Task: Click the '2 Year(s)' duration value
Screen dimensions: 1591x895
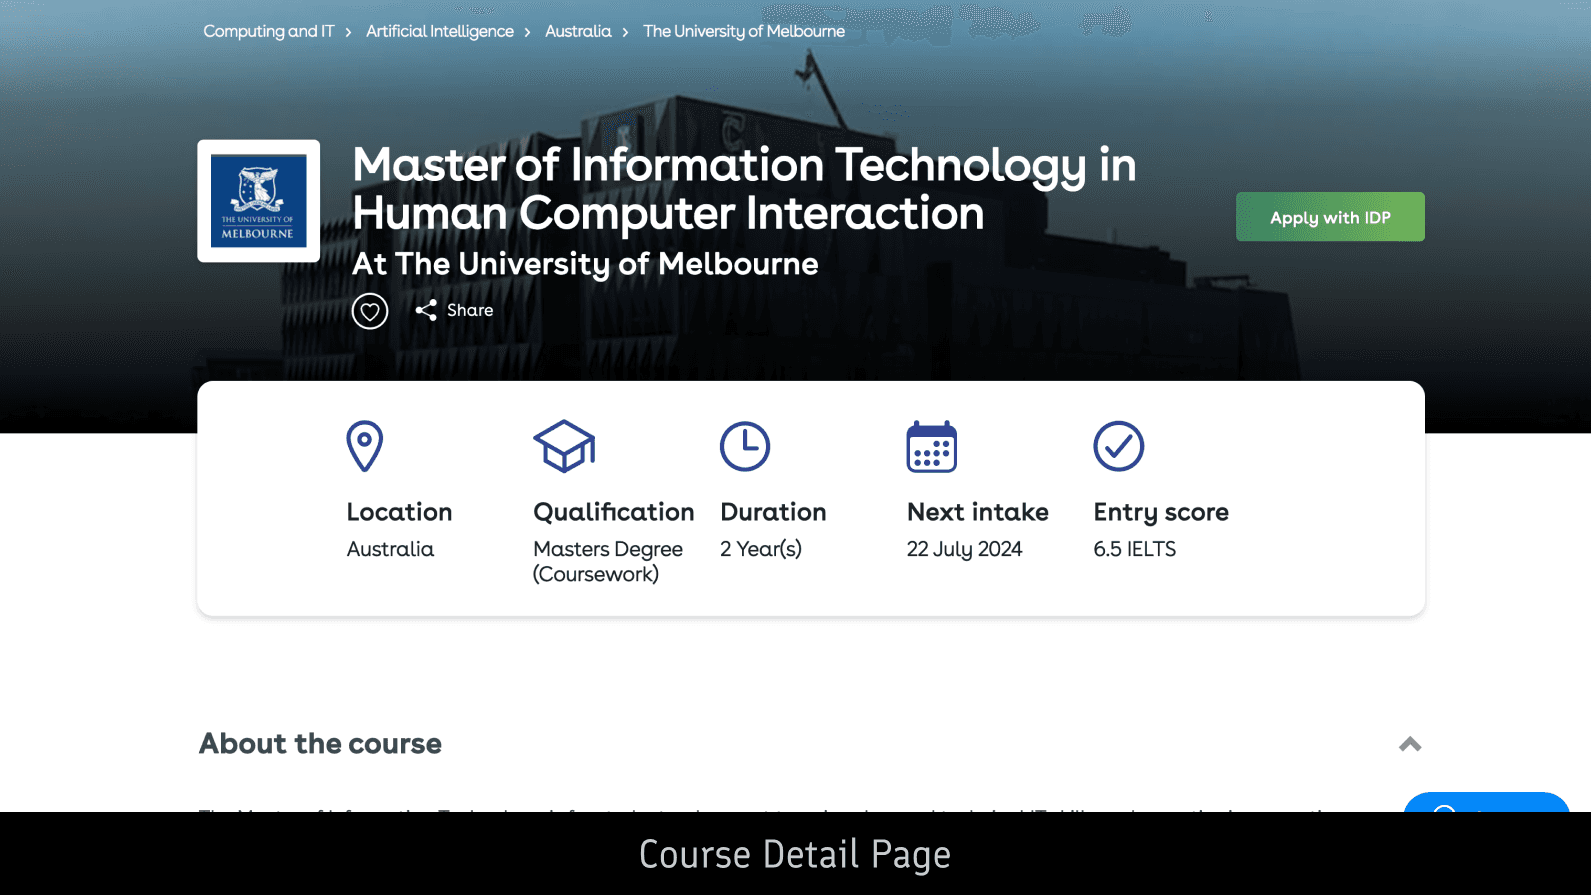Action: [761, 549]
